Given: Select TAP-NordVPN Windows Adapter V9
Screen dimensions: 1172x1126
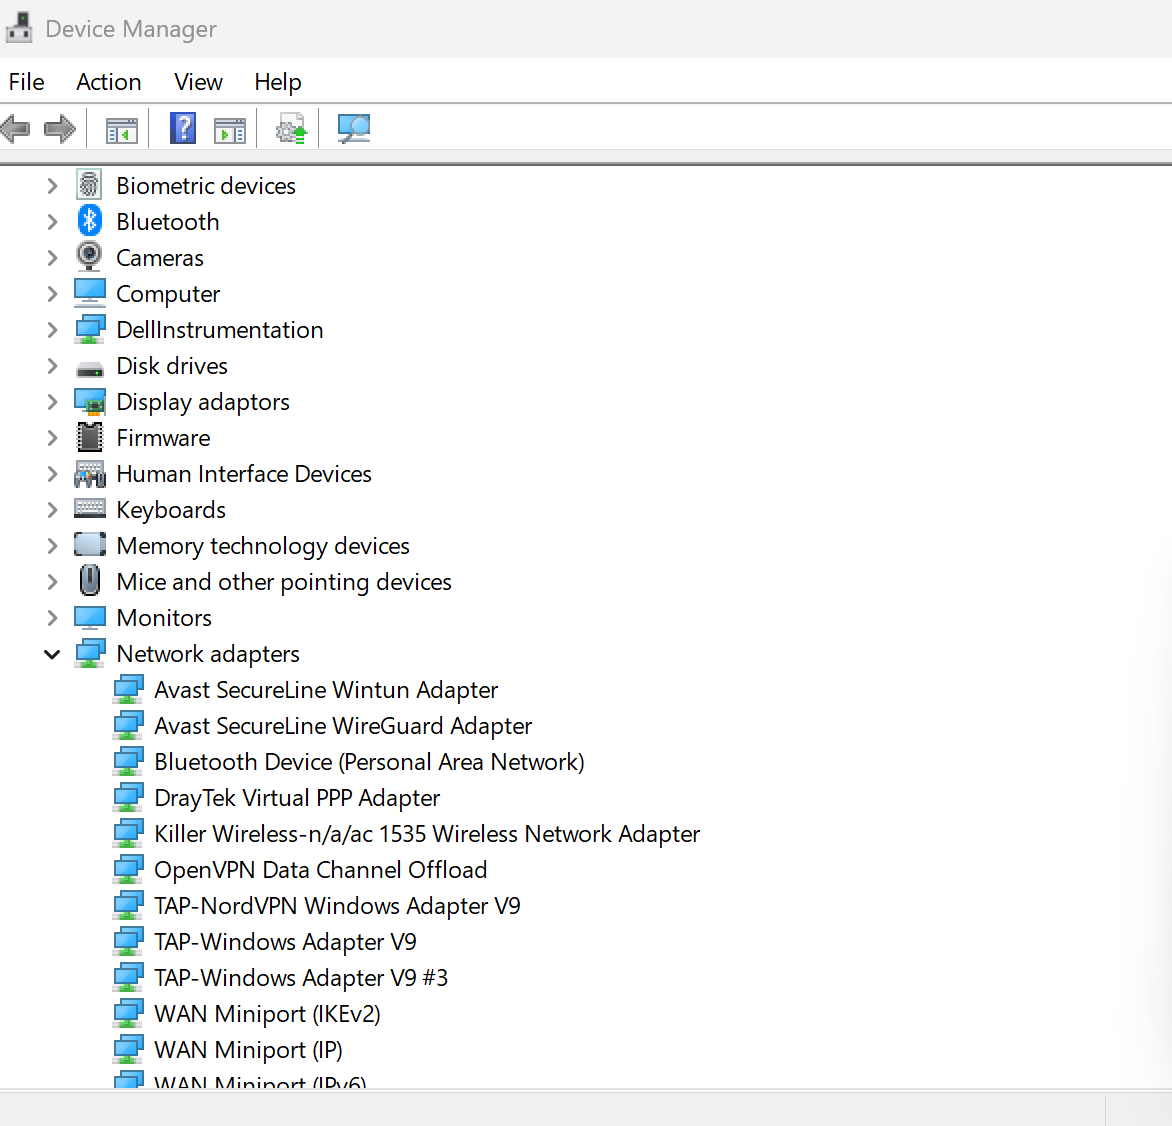Looking at the screenshot, I should pyautogui.click(x=337, y=906).
